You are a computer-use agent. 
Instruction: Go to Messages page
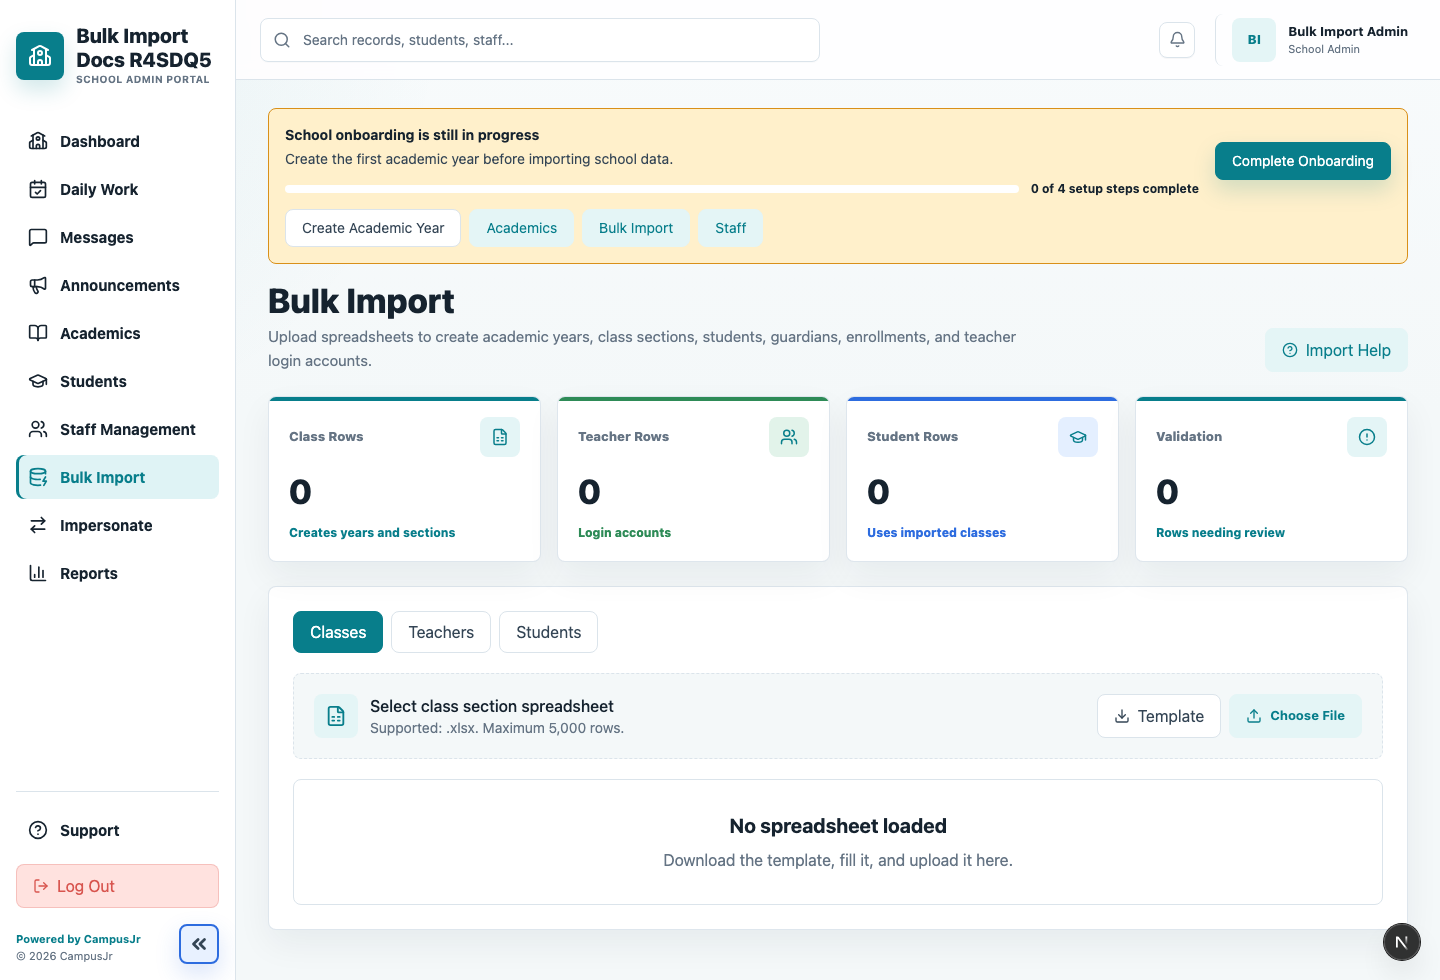click(117, 237)
